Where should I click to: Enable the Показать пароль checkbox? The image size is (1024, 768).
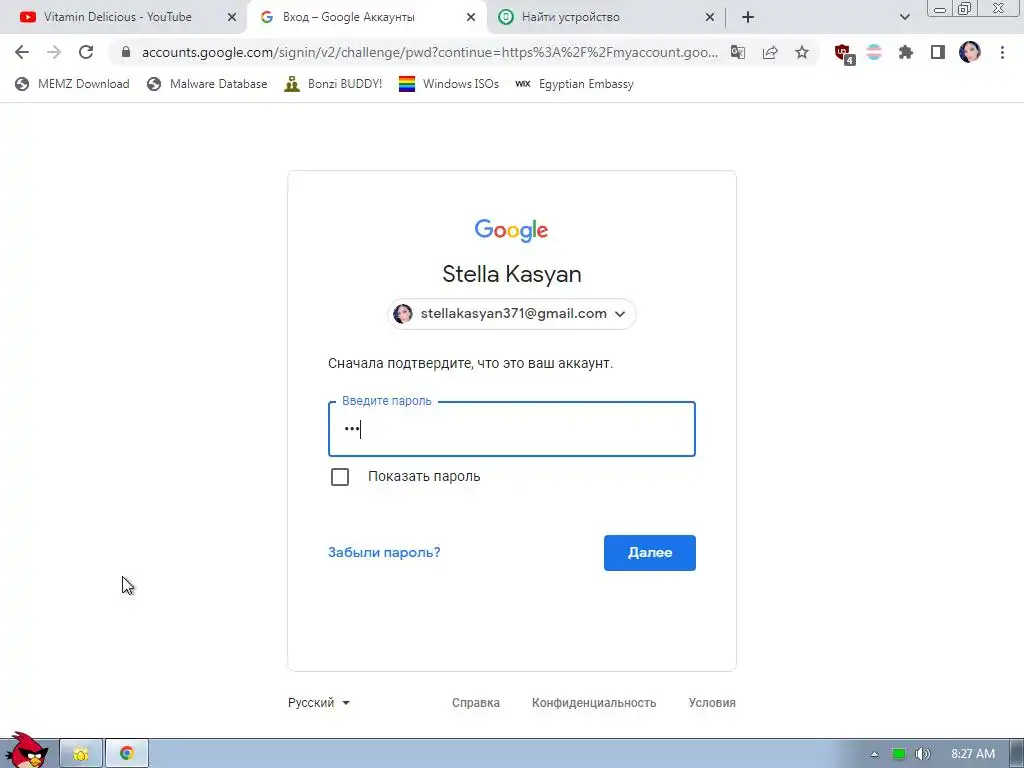[x=340, y=477]
